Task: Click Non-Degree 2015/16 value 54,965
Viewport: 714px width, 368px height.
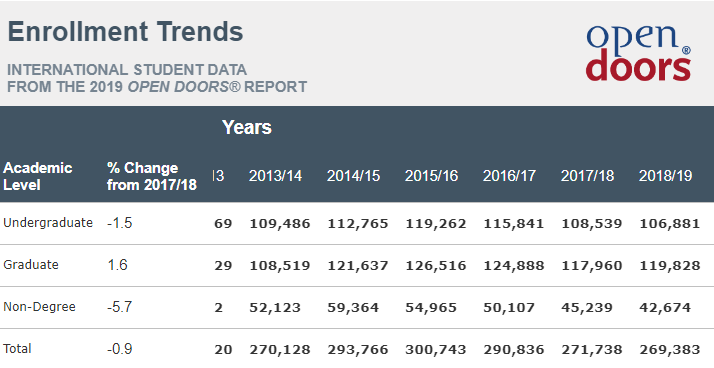Action: pyautogui.click(x=431, y=308)
